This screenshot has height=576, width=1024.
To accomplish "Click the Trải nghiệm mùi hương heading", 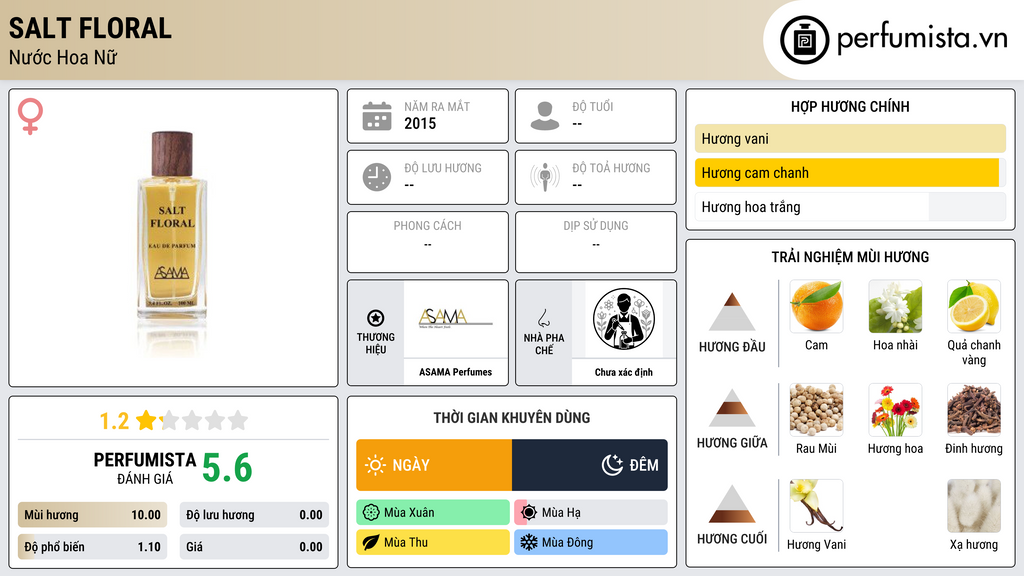I will 850,257.
